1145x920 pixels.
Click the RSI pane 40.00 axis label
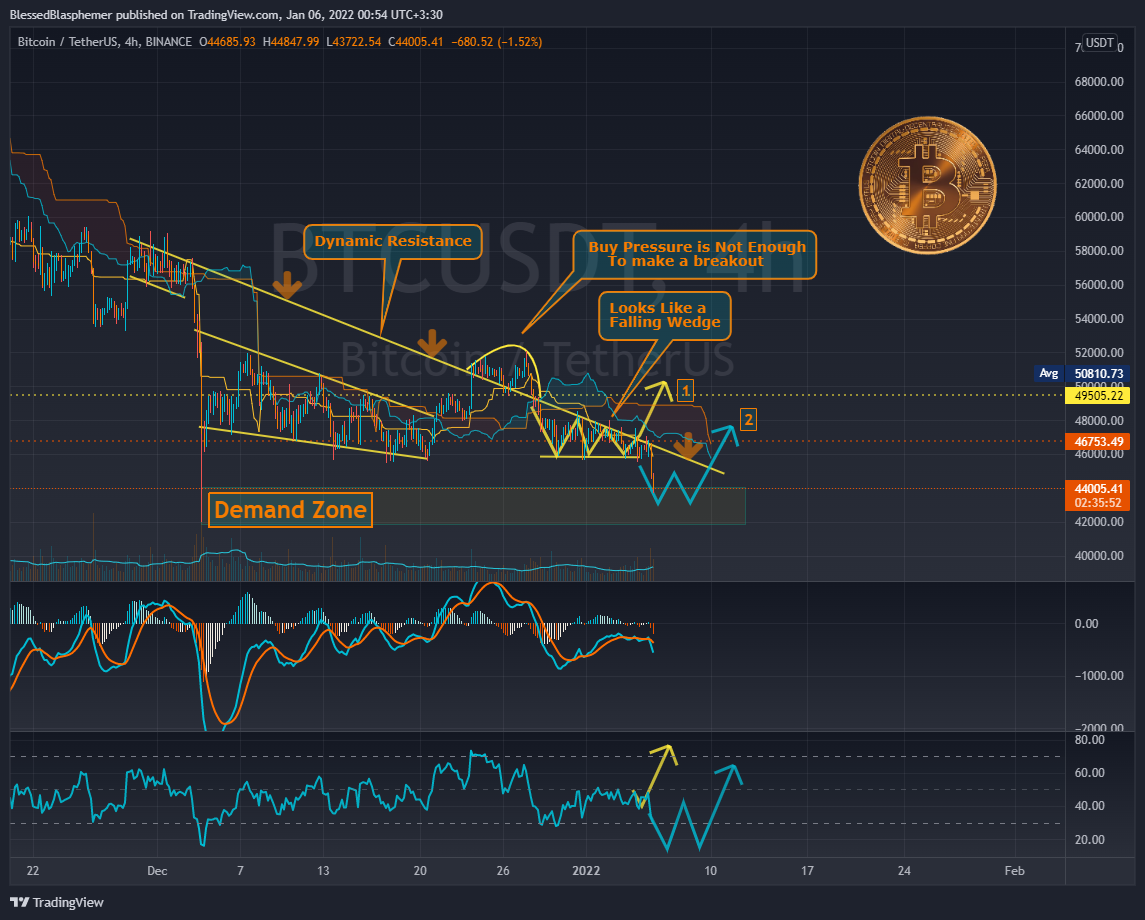coord(1090,805)
